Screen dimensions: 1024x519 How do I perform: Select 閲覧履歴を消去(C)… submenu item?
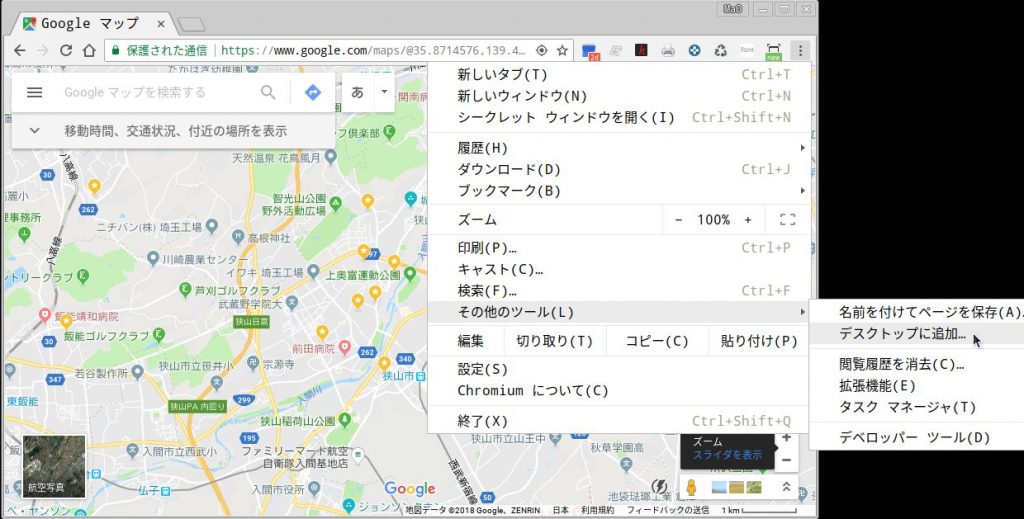[917, 364]
